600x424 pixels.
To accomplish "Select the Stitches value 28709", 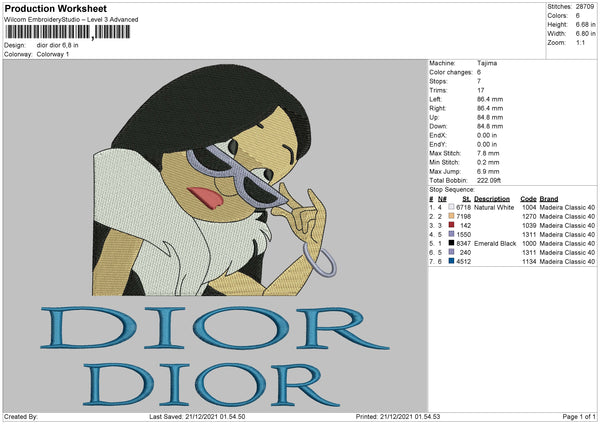I will point(585,7).
